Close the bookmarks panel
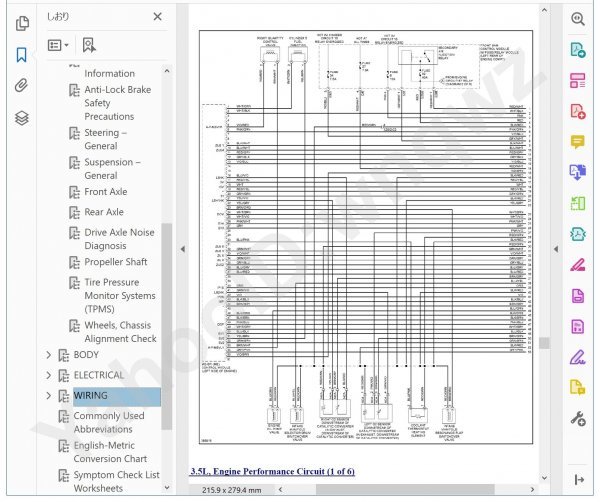The image size is (600, 502). coord(157,16)
